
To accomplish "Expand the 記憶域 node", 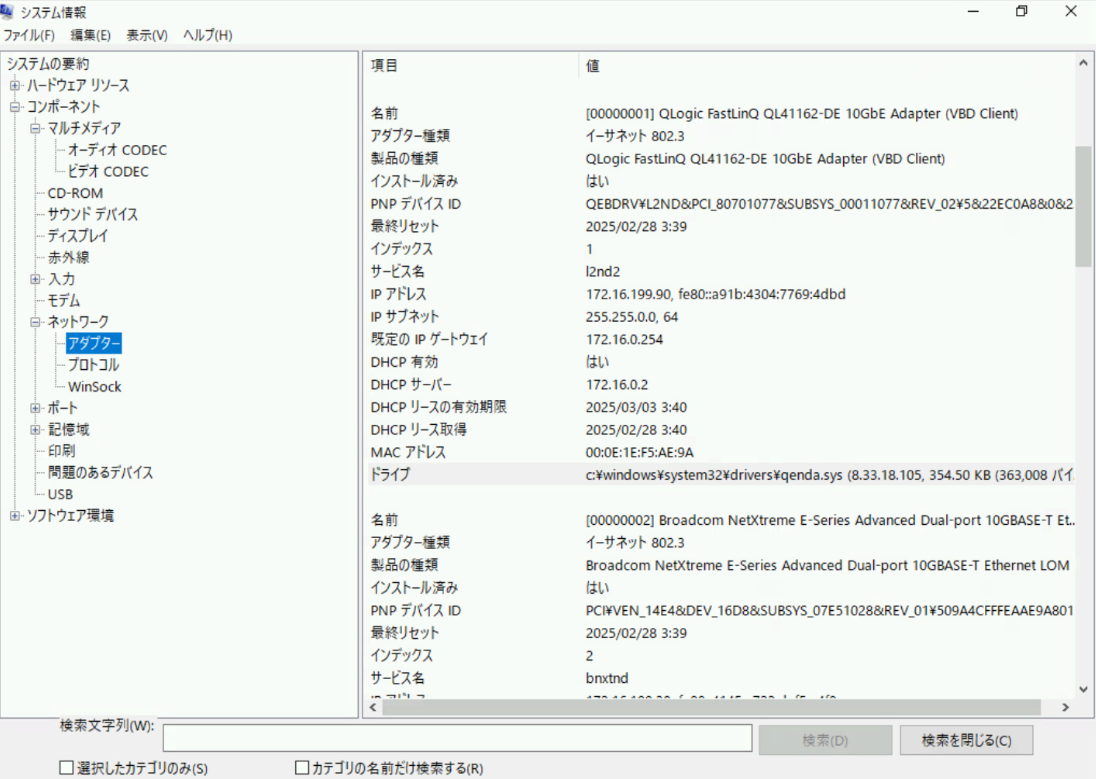I will pyautogui.click(x=35, y=430).
